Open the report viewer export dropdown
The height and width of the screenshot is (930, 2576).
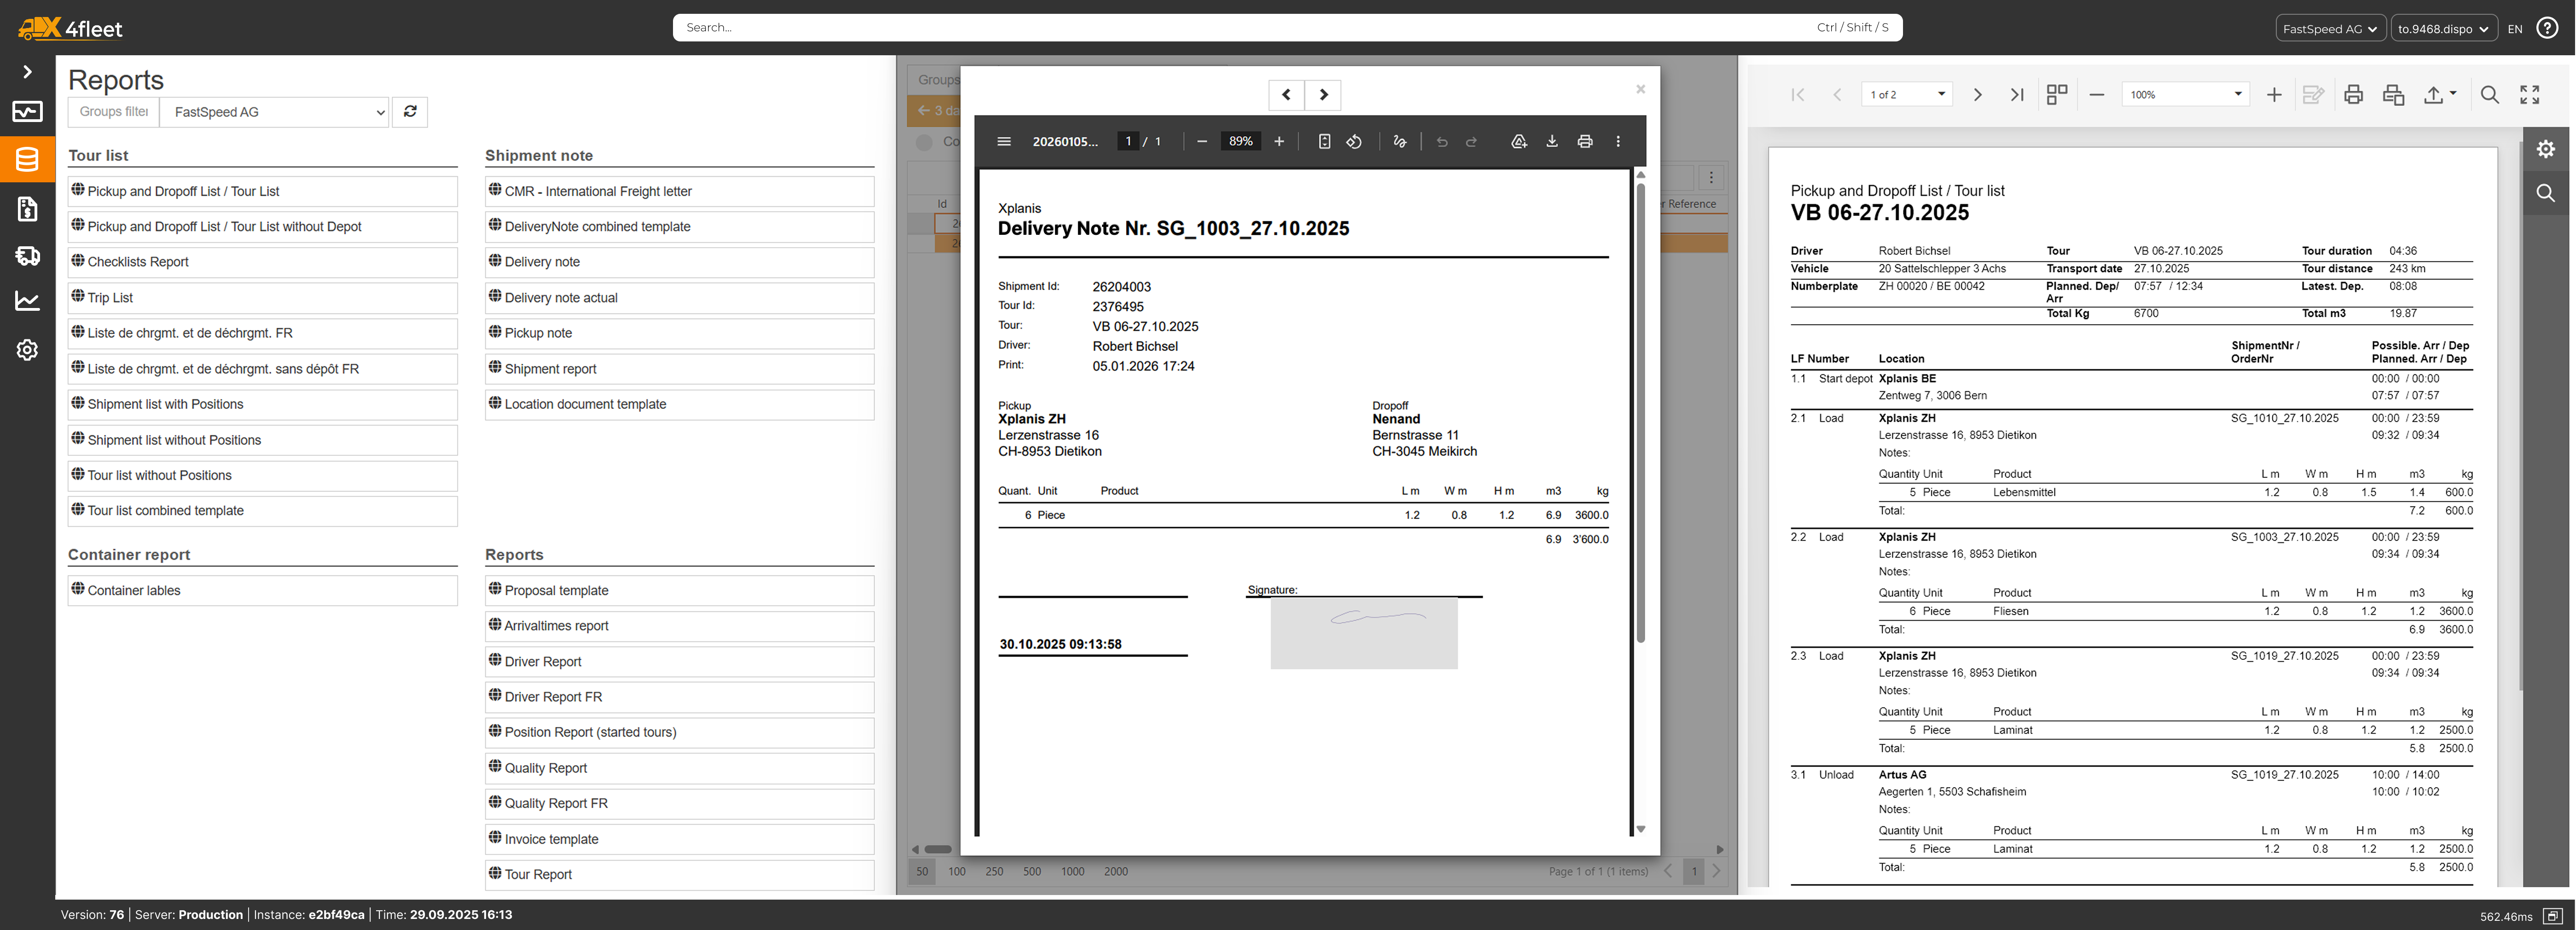2440,95
